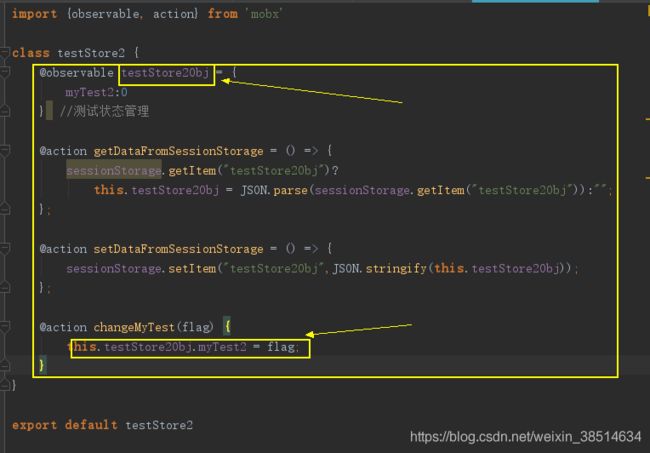Image resolution: width=650 pixels, height=453 pixels.
Task: Click fold end marker at class closing brace
Action: pos(5,385)
